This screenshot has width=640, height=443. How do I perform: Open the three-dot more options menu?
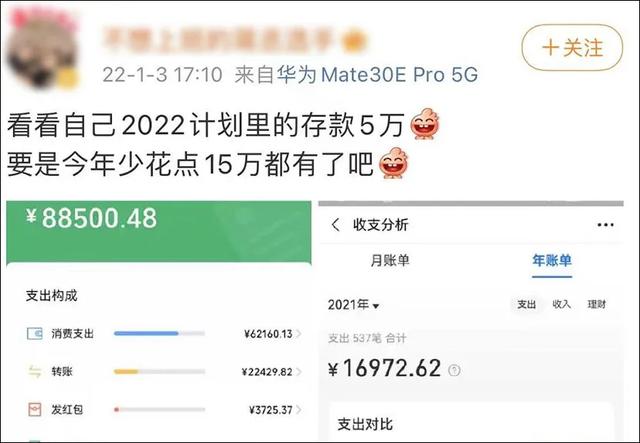tap(605, 225)
